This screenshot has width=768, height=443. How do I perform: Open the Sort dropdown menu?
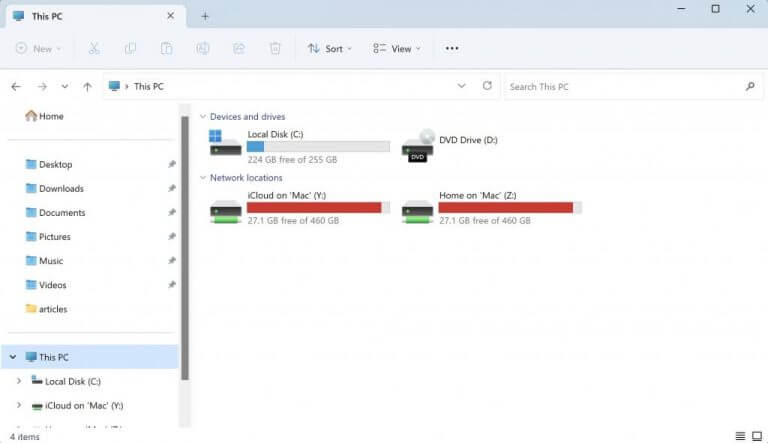coord(330,49)
